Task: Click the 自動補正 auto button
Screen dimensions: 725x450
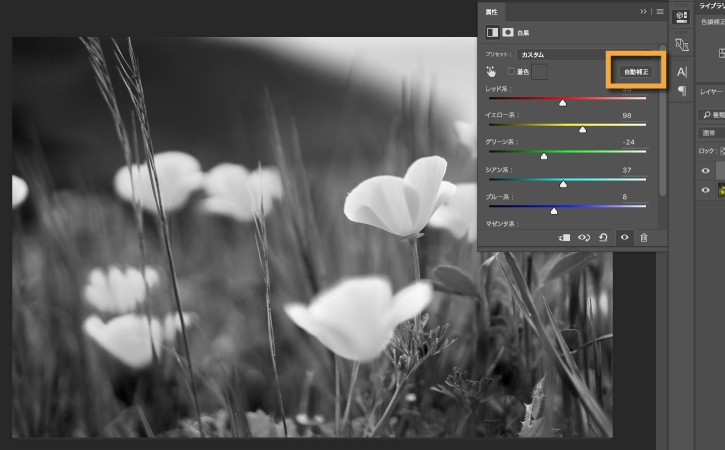Action: [636, 72]
